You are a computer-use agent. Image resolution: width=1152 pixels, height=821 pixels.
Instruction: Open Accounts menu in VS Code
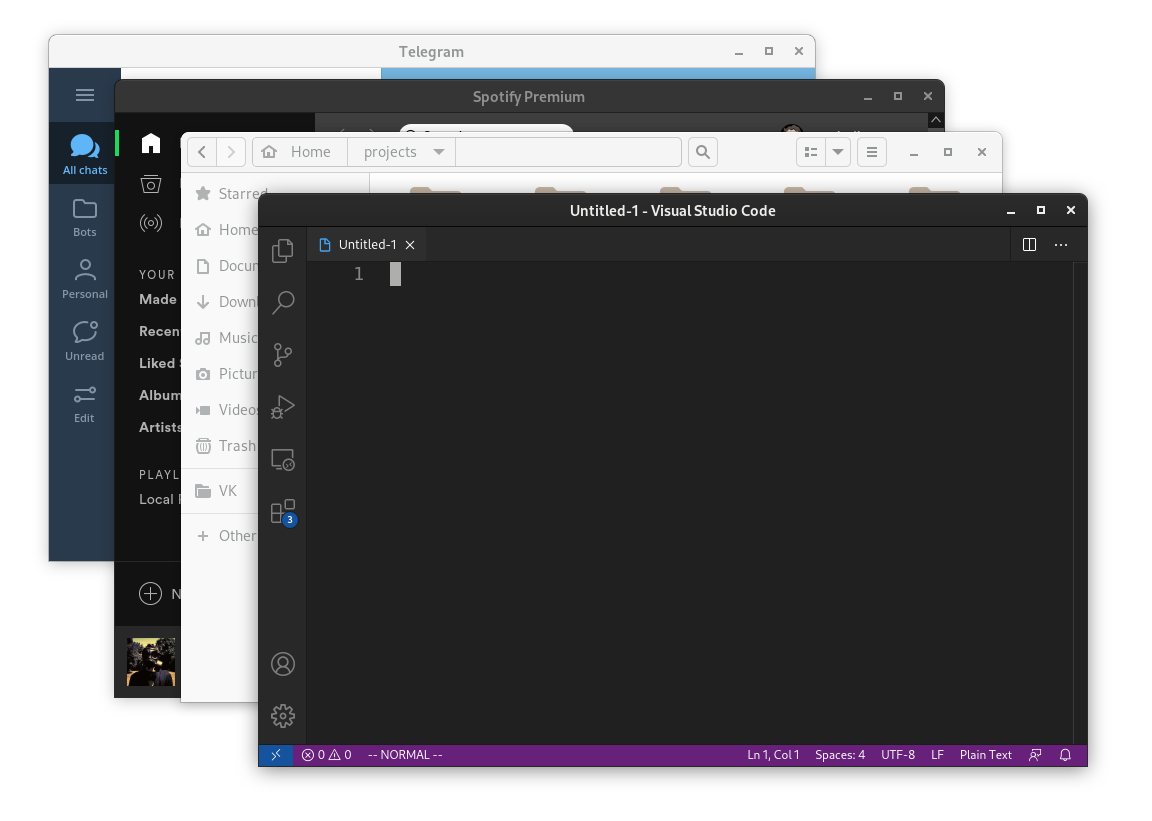click(283, 664)
